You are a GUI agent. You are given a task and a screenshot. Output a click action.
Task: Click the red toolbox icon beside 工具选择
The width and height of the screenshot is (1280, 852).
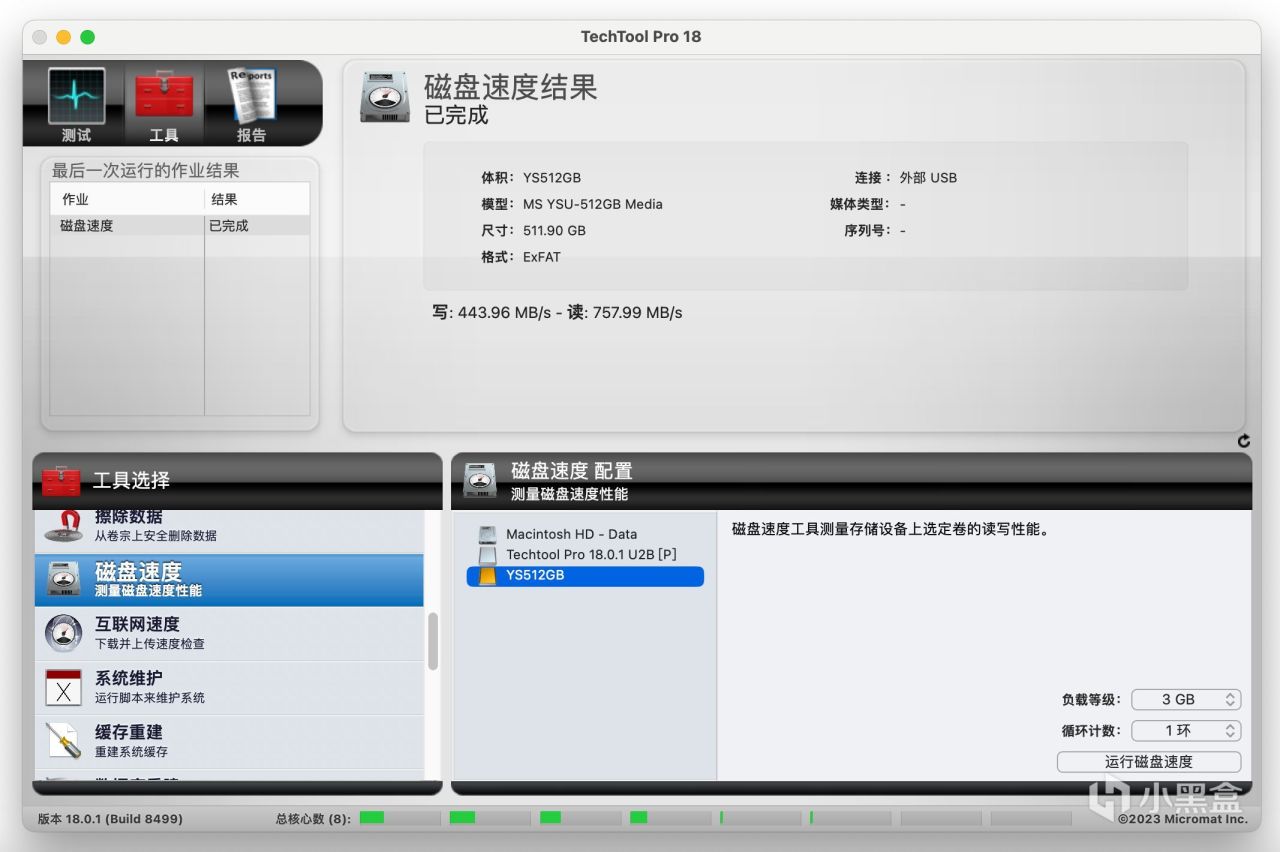point(61,481)
